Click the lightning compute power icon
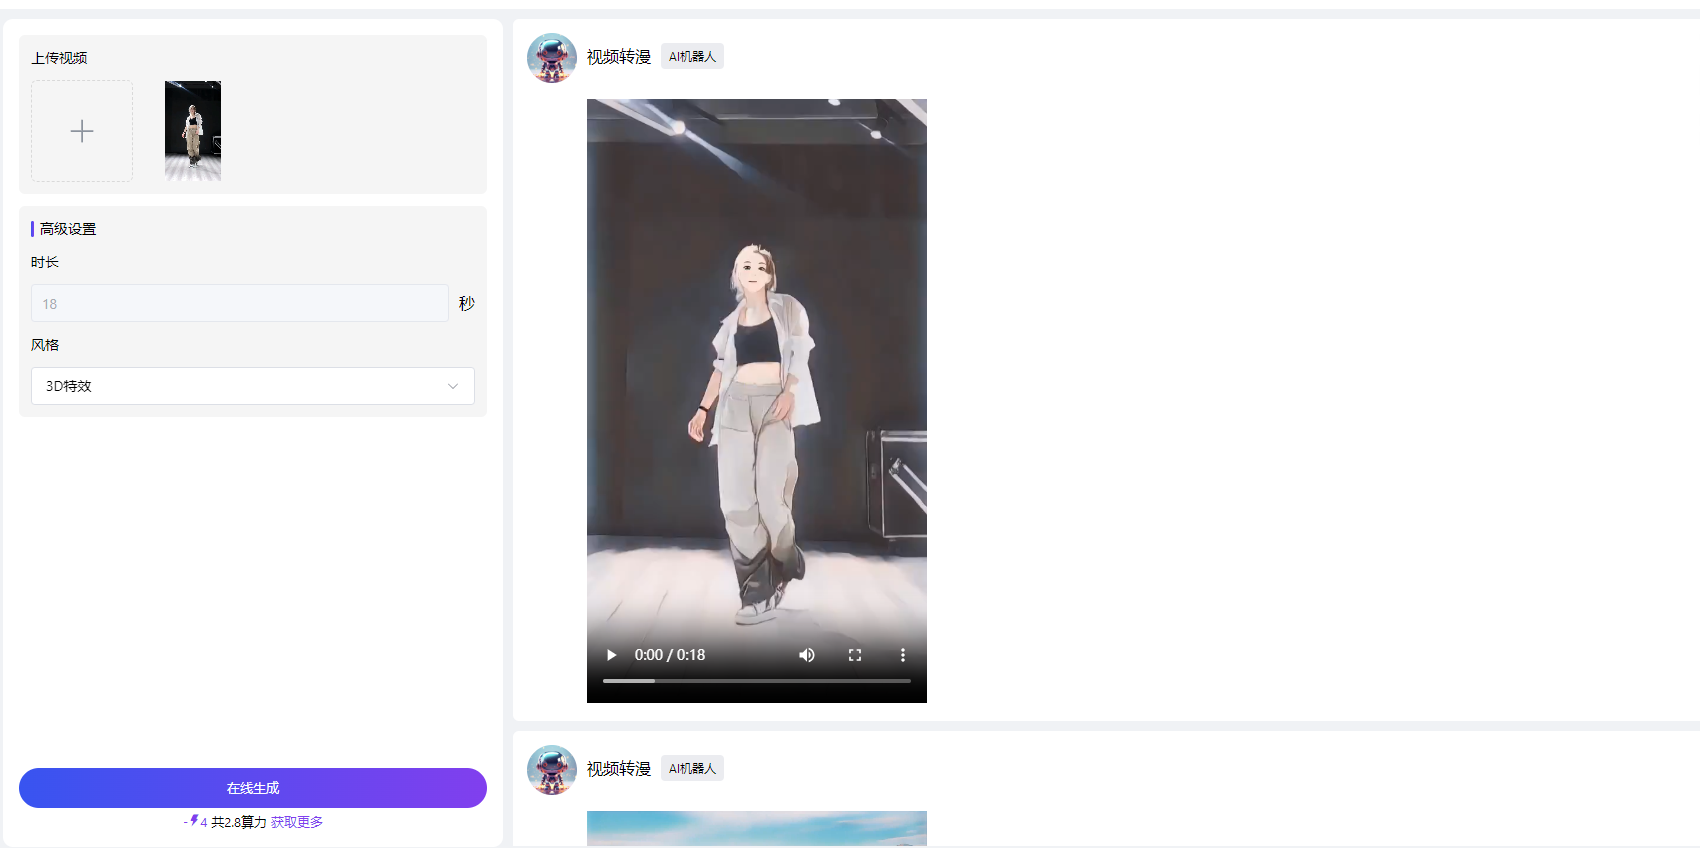Image resolution: width=1700 pixels, height=848 pixels. tap(194, 821)
